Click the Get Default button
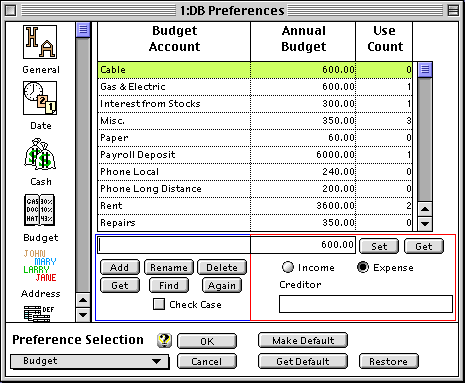The height and width of the screenshot is (383, 465). point(303,361)
